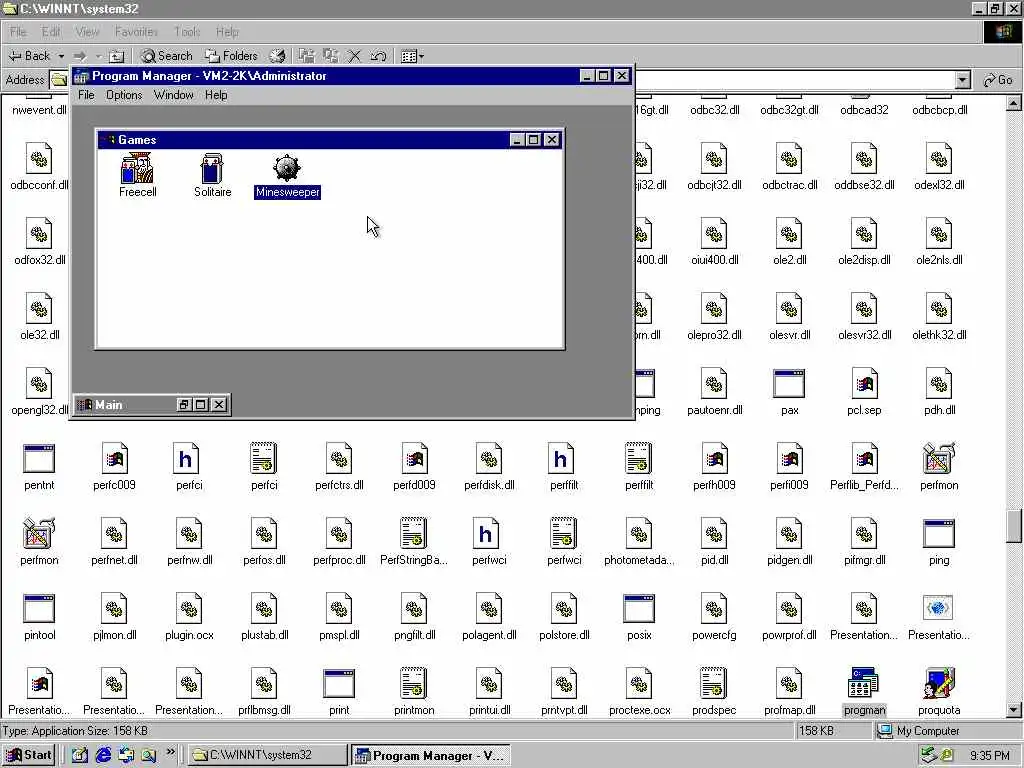The image size is (1024, 768).
Task: Open the Views dropdown button
Action: click(412, 56)
